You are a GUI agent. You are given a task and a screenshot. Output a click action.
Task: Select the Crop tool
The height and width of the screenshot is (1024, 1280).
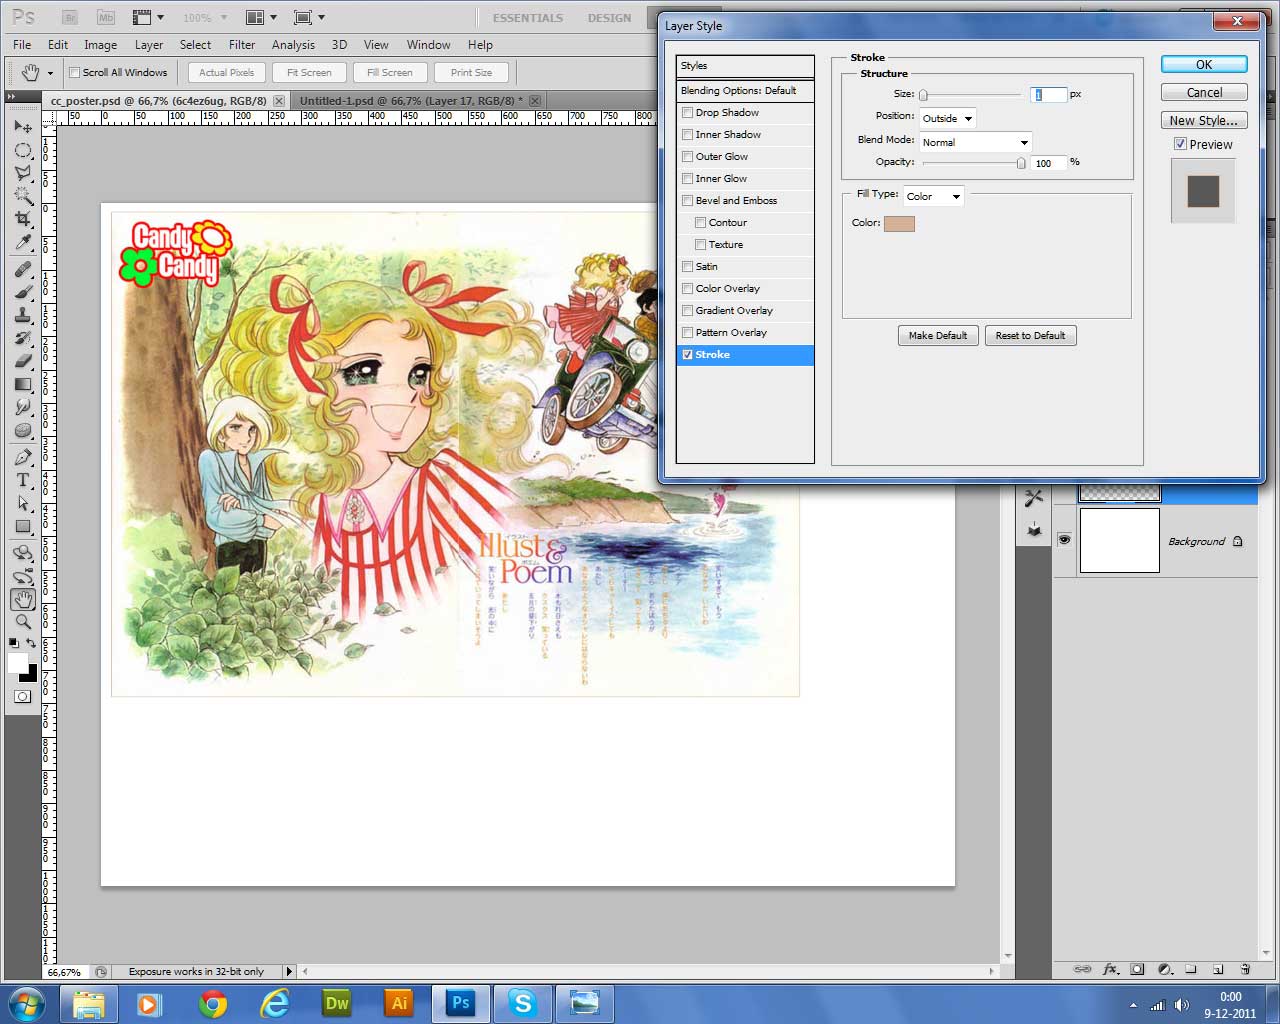point(23,218)
